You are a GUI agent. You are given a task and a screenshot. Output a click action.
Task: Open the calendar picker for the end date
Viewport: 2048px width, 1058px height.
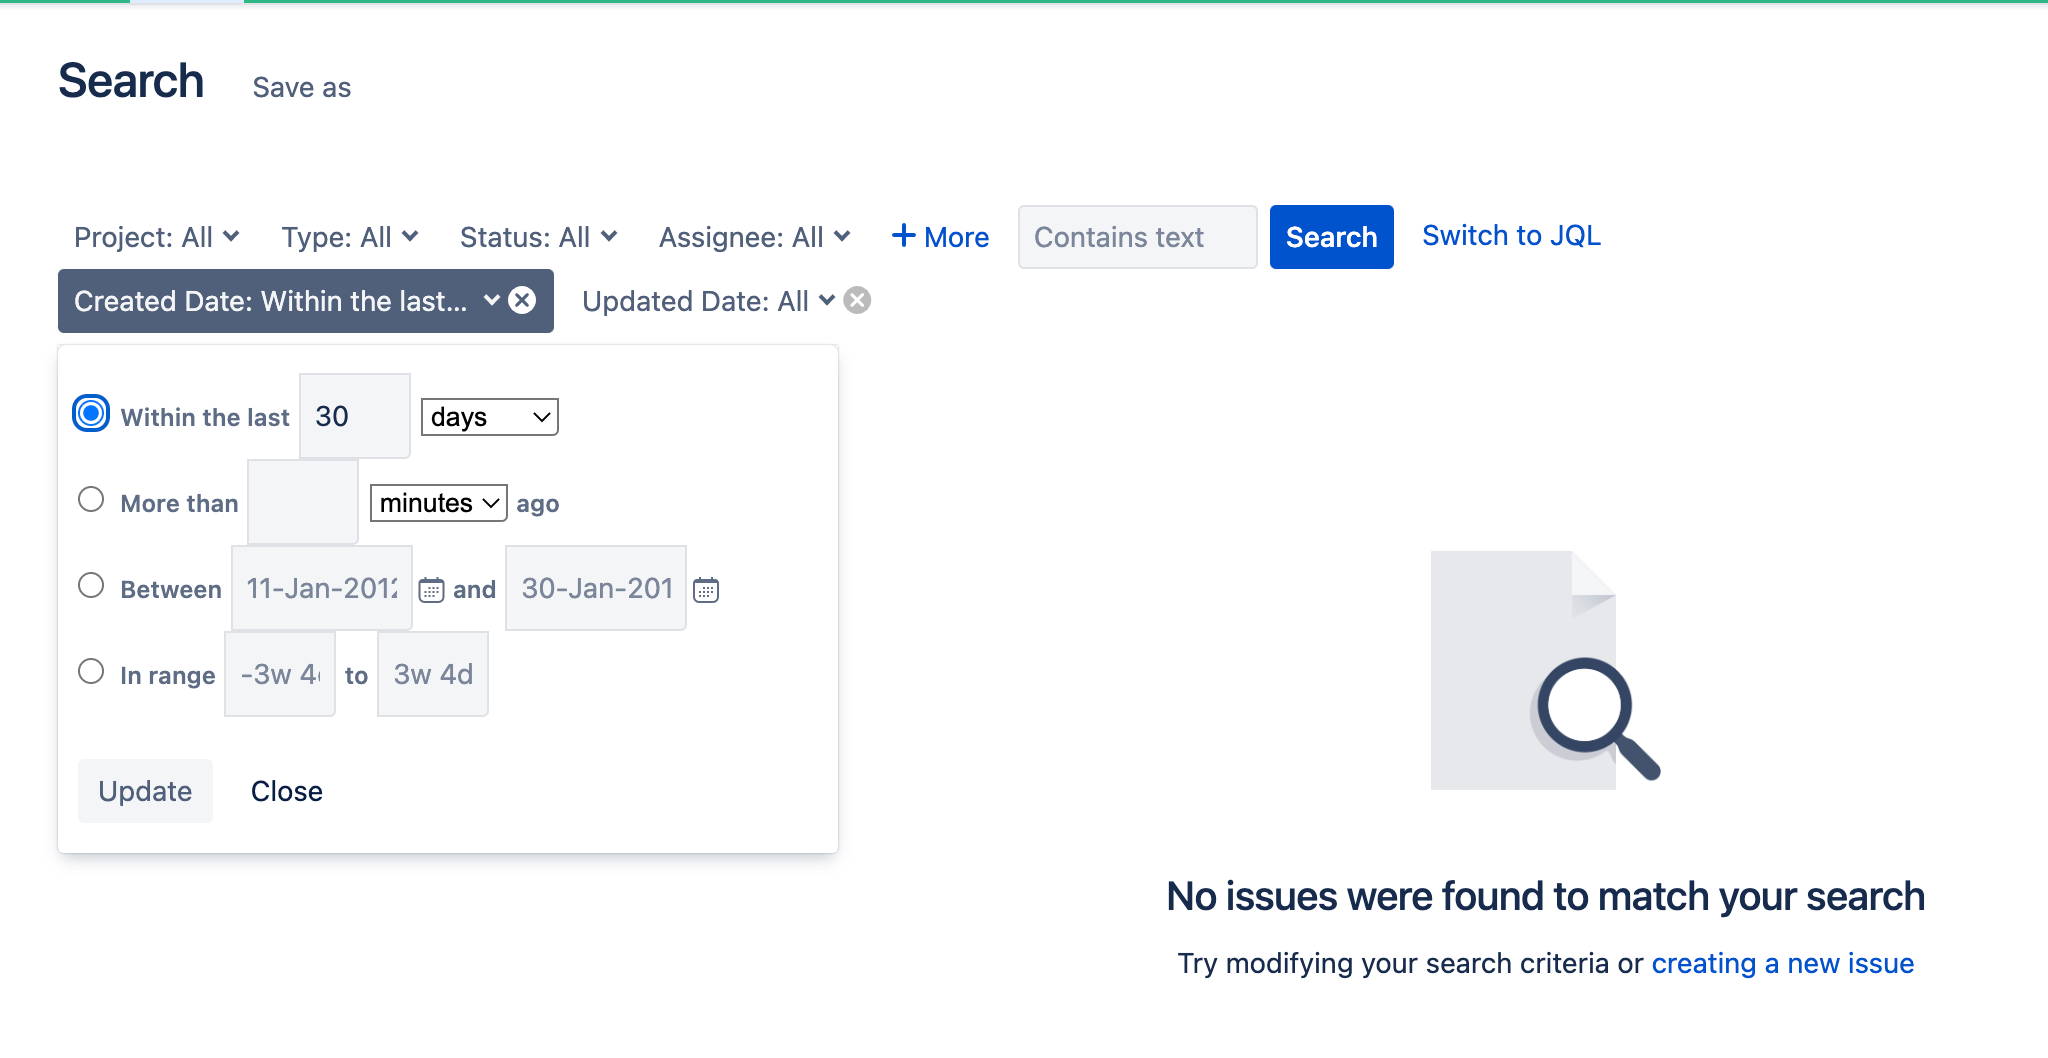click(x=706, y=590)
